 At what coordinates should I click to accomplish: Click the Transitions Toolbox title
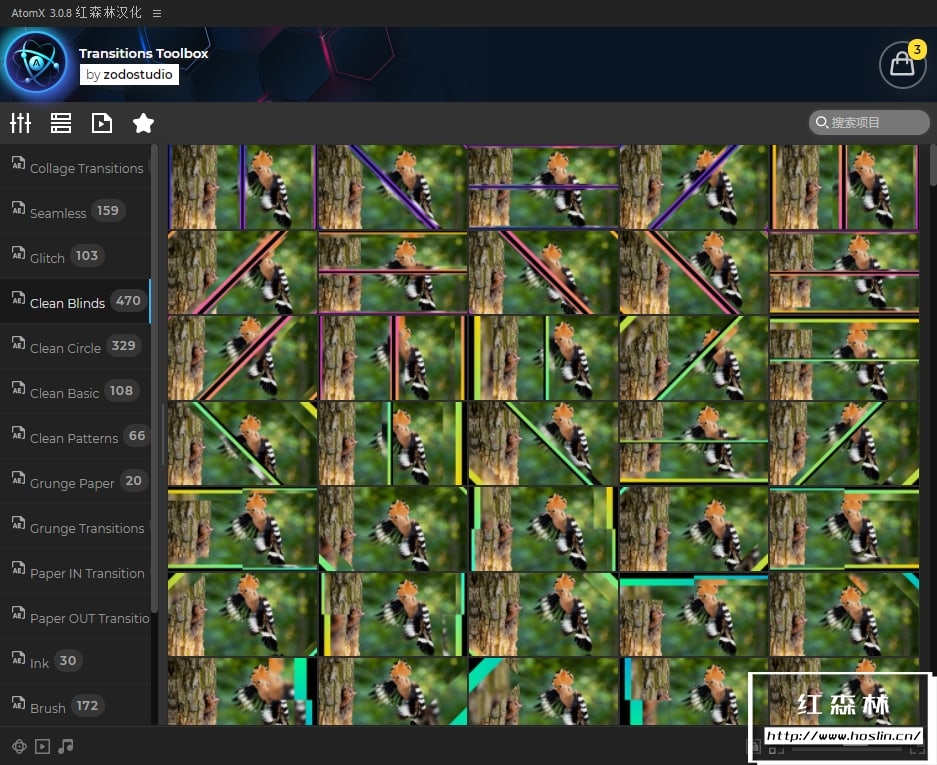click(x=143, y=53)
